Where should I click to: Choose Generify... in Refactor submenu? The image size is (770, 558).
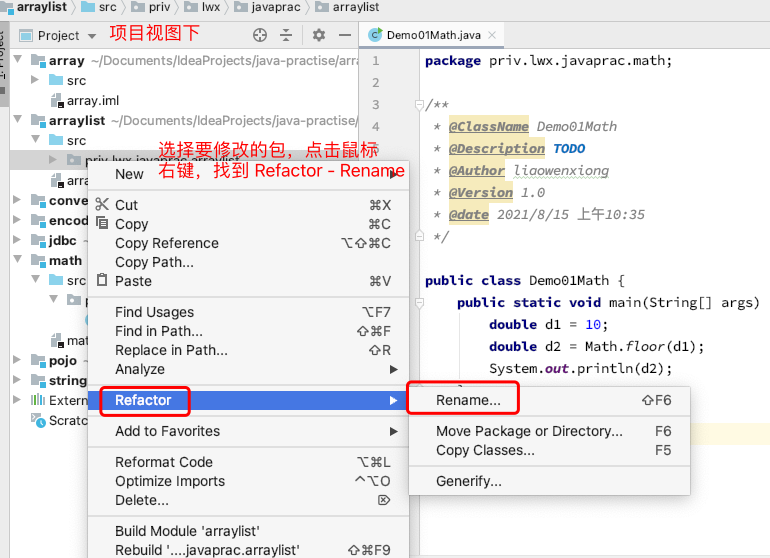pos(550,481)
